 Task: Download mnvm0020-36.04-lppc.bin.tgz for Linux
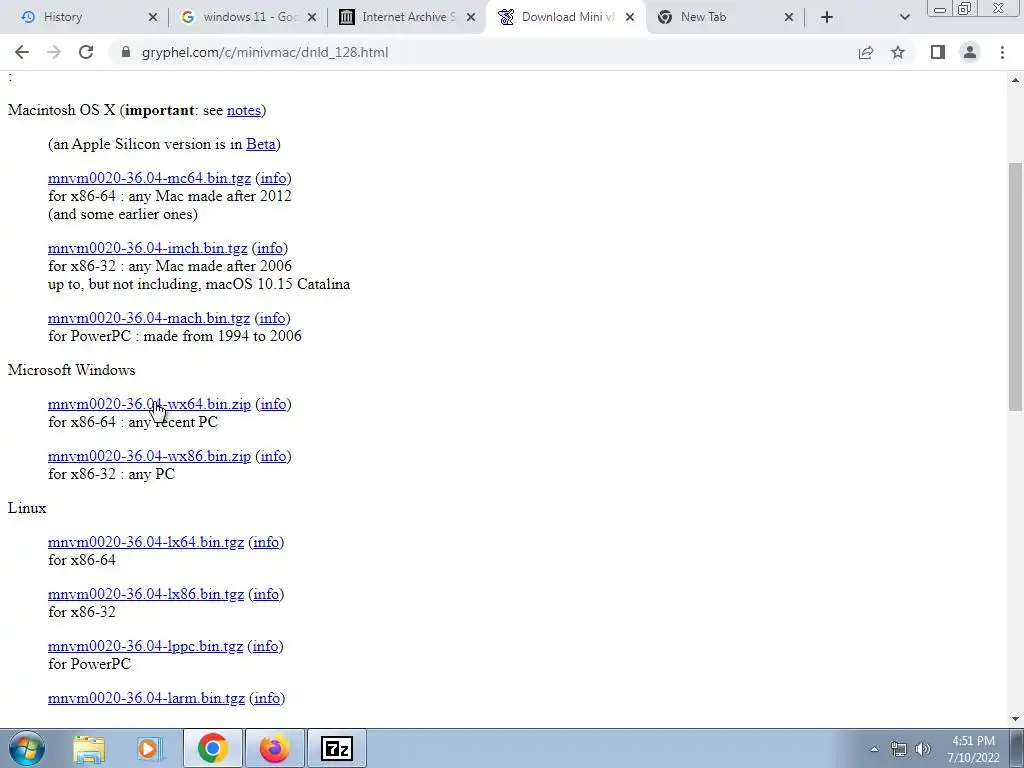tap(145, 646)
